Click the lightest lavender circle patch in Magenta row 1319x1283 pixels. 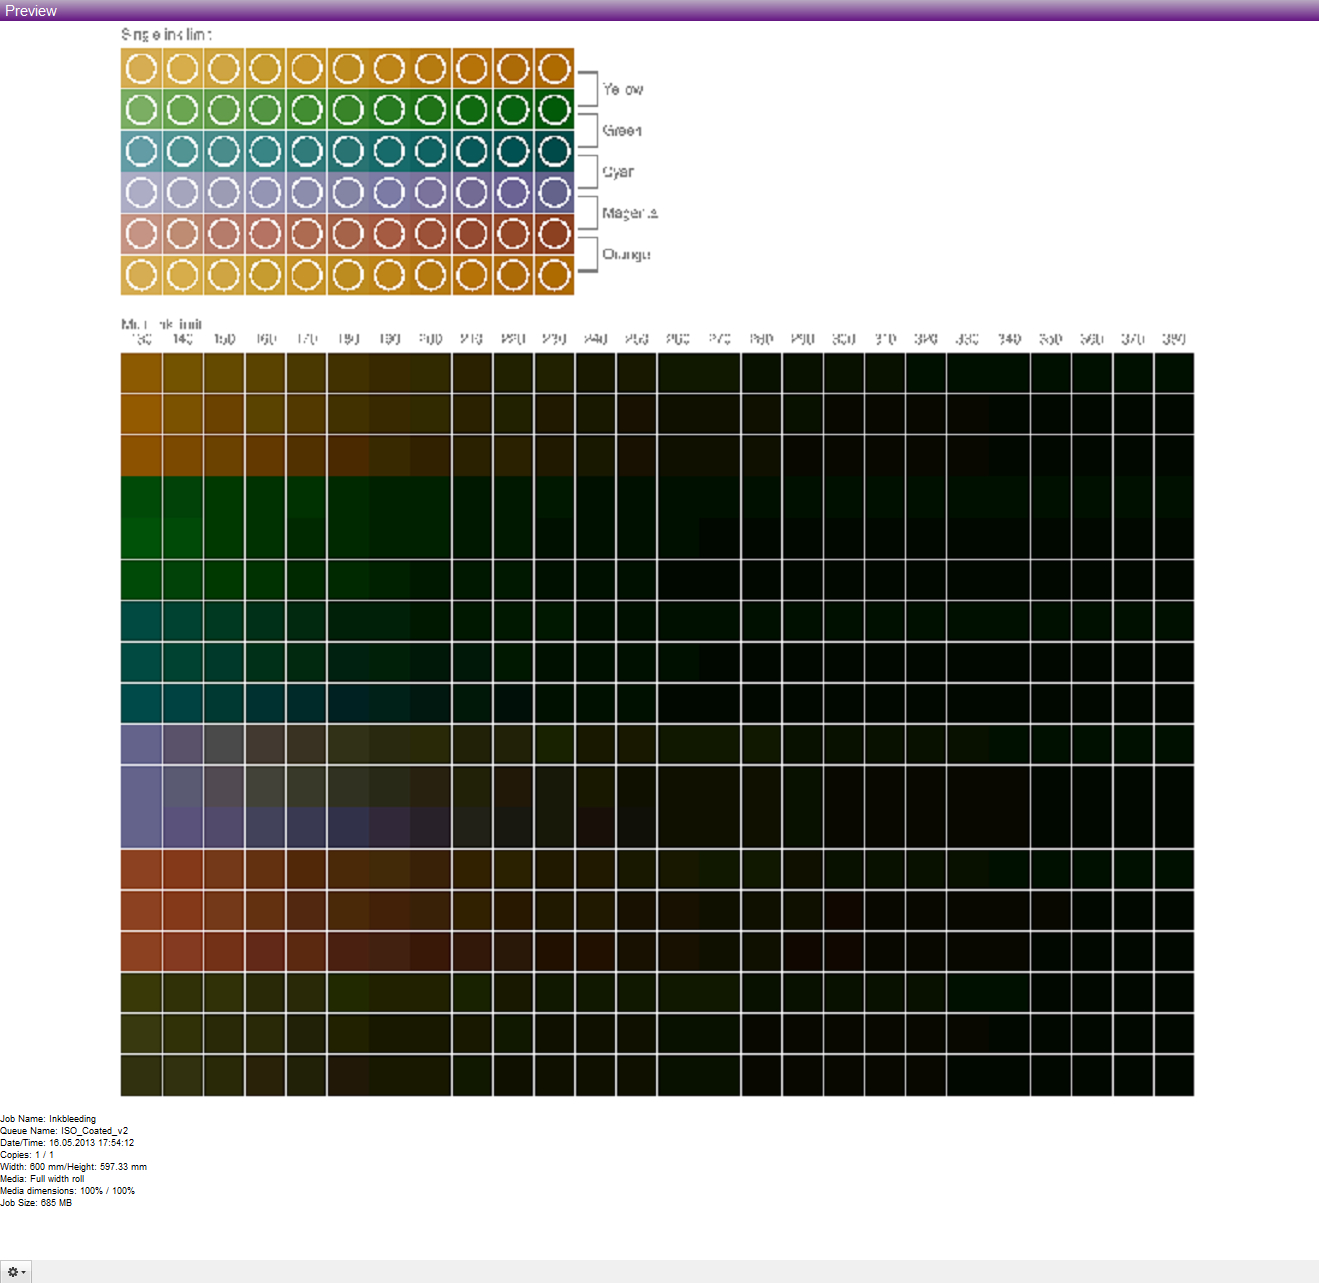(141, 192)
